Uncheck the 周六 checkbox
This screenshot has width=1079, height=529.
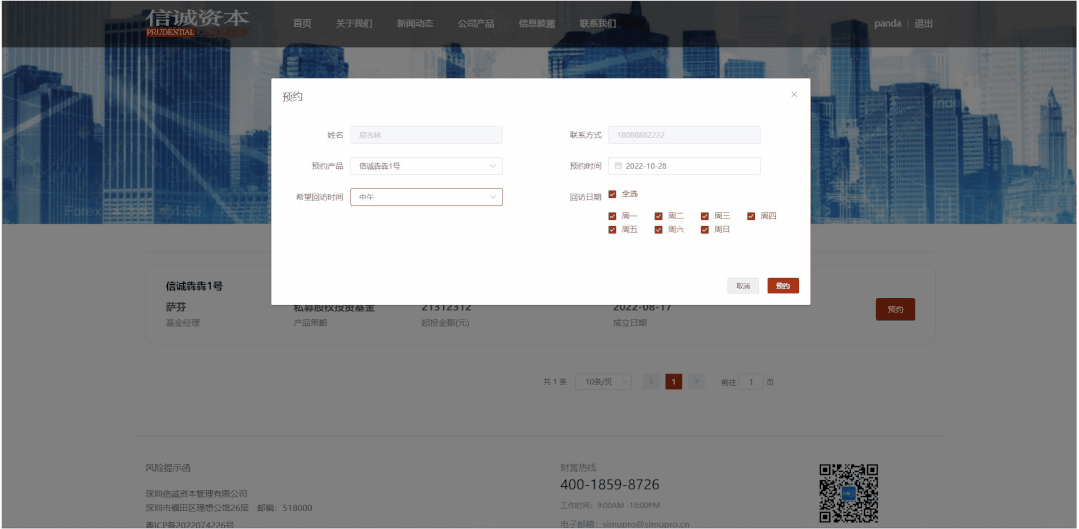coord(659,230)
